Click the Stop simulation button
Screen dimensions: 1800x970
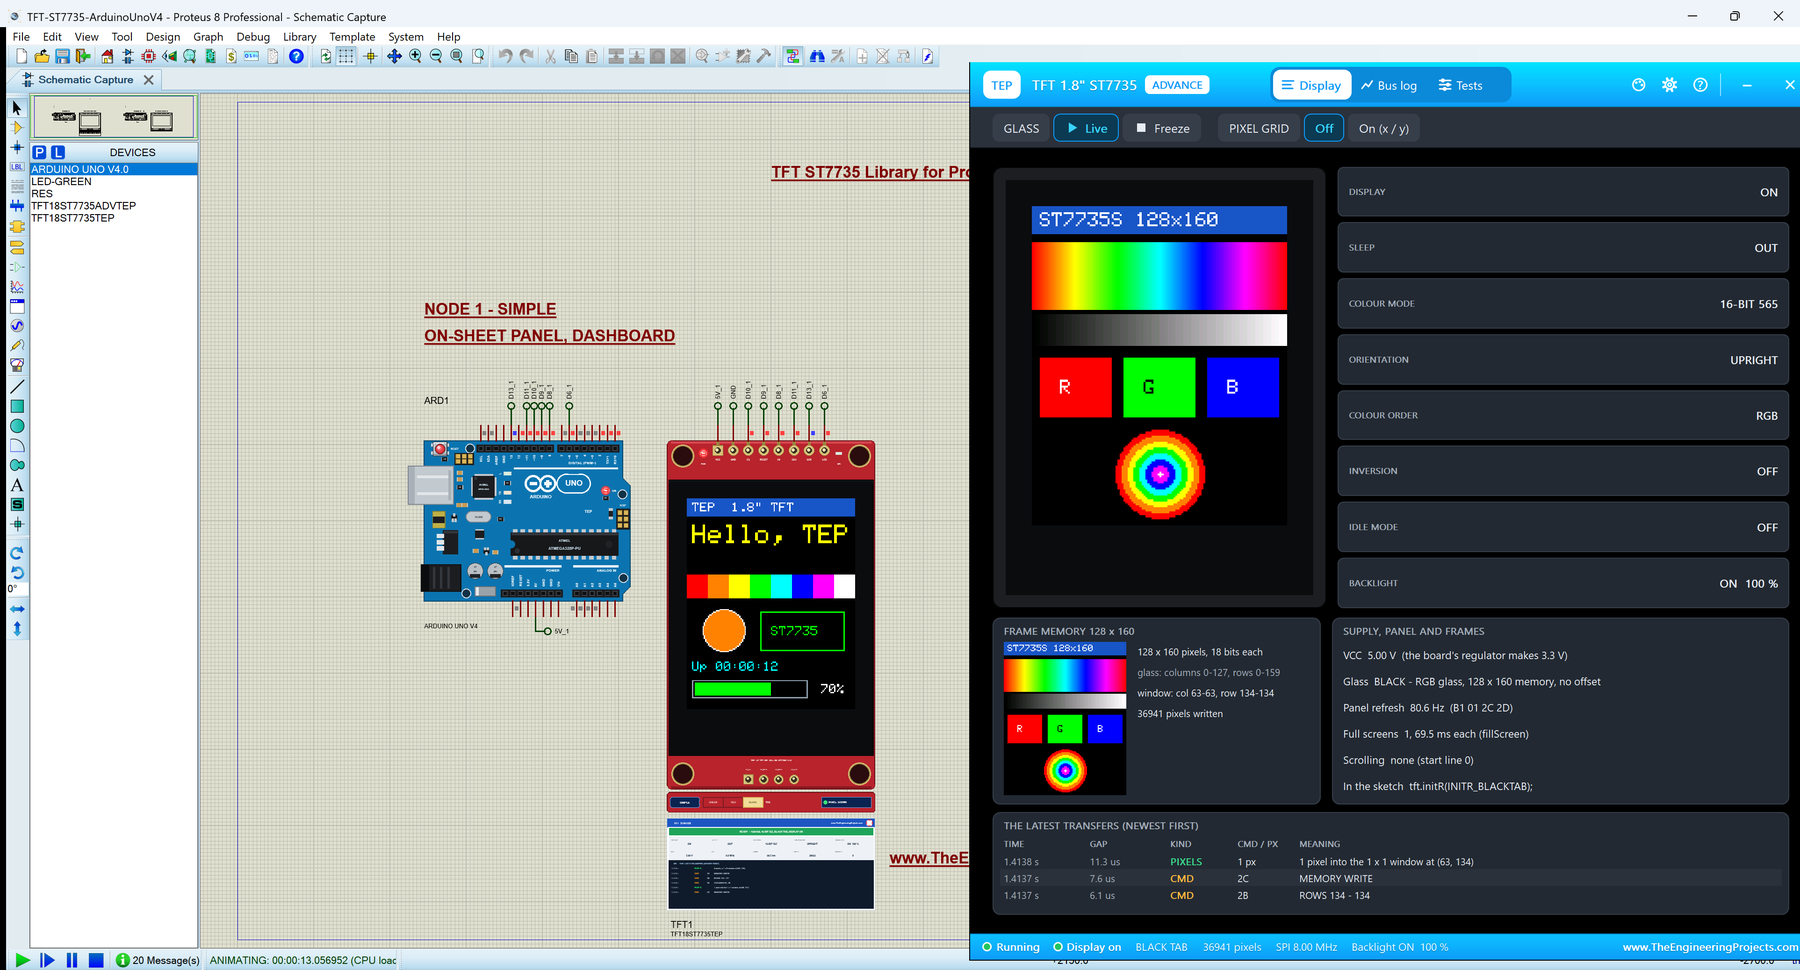[96, 960]
